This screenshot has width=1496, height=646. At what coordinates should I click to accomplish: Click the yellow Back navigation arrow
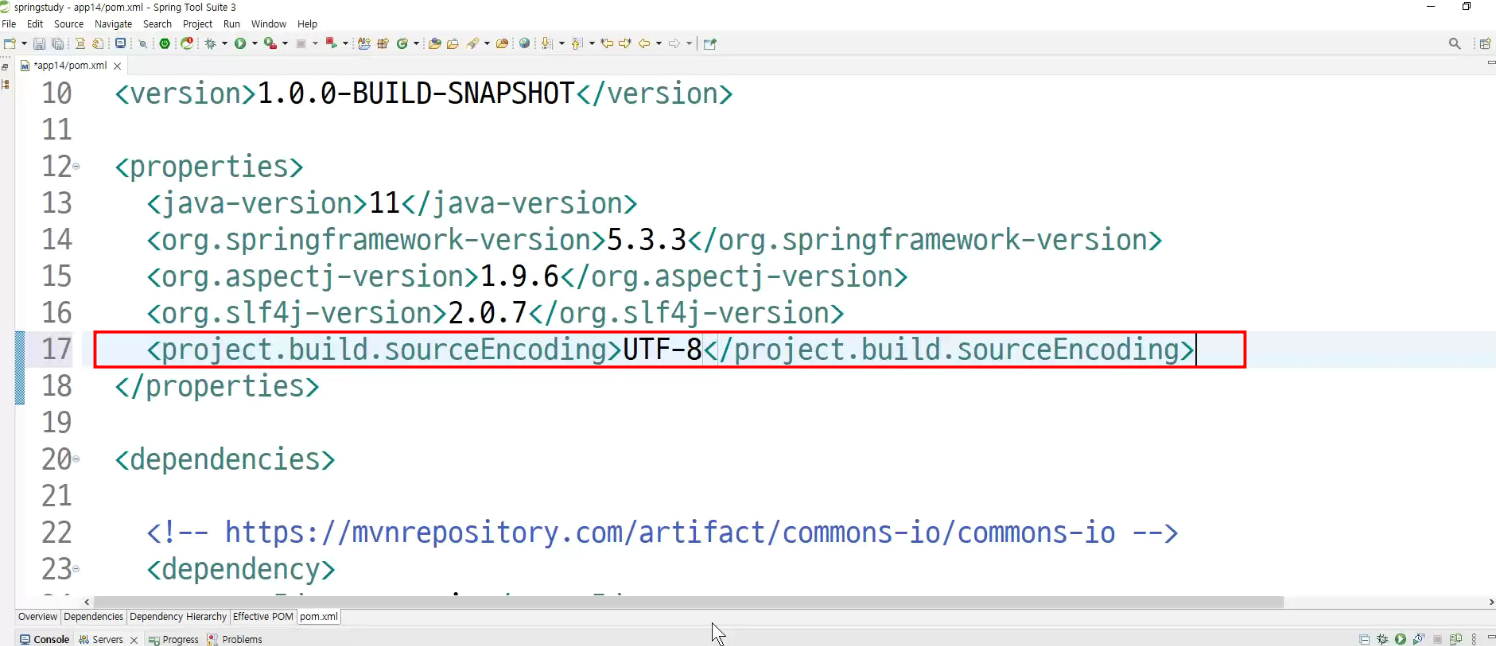[x=644, y=44]
